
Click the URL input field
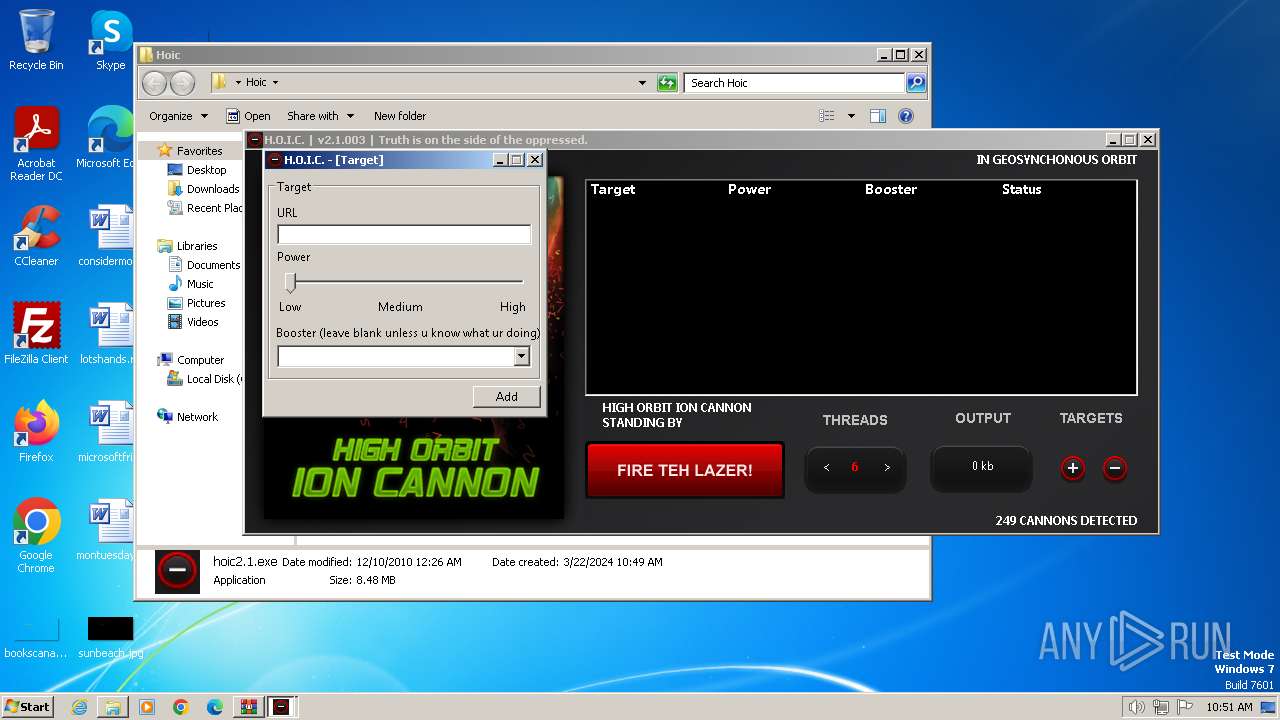pyautogui.click(x=404, y=234)
